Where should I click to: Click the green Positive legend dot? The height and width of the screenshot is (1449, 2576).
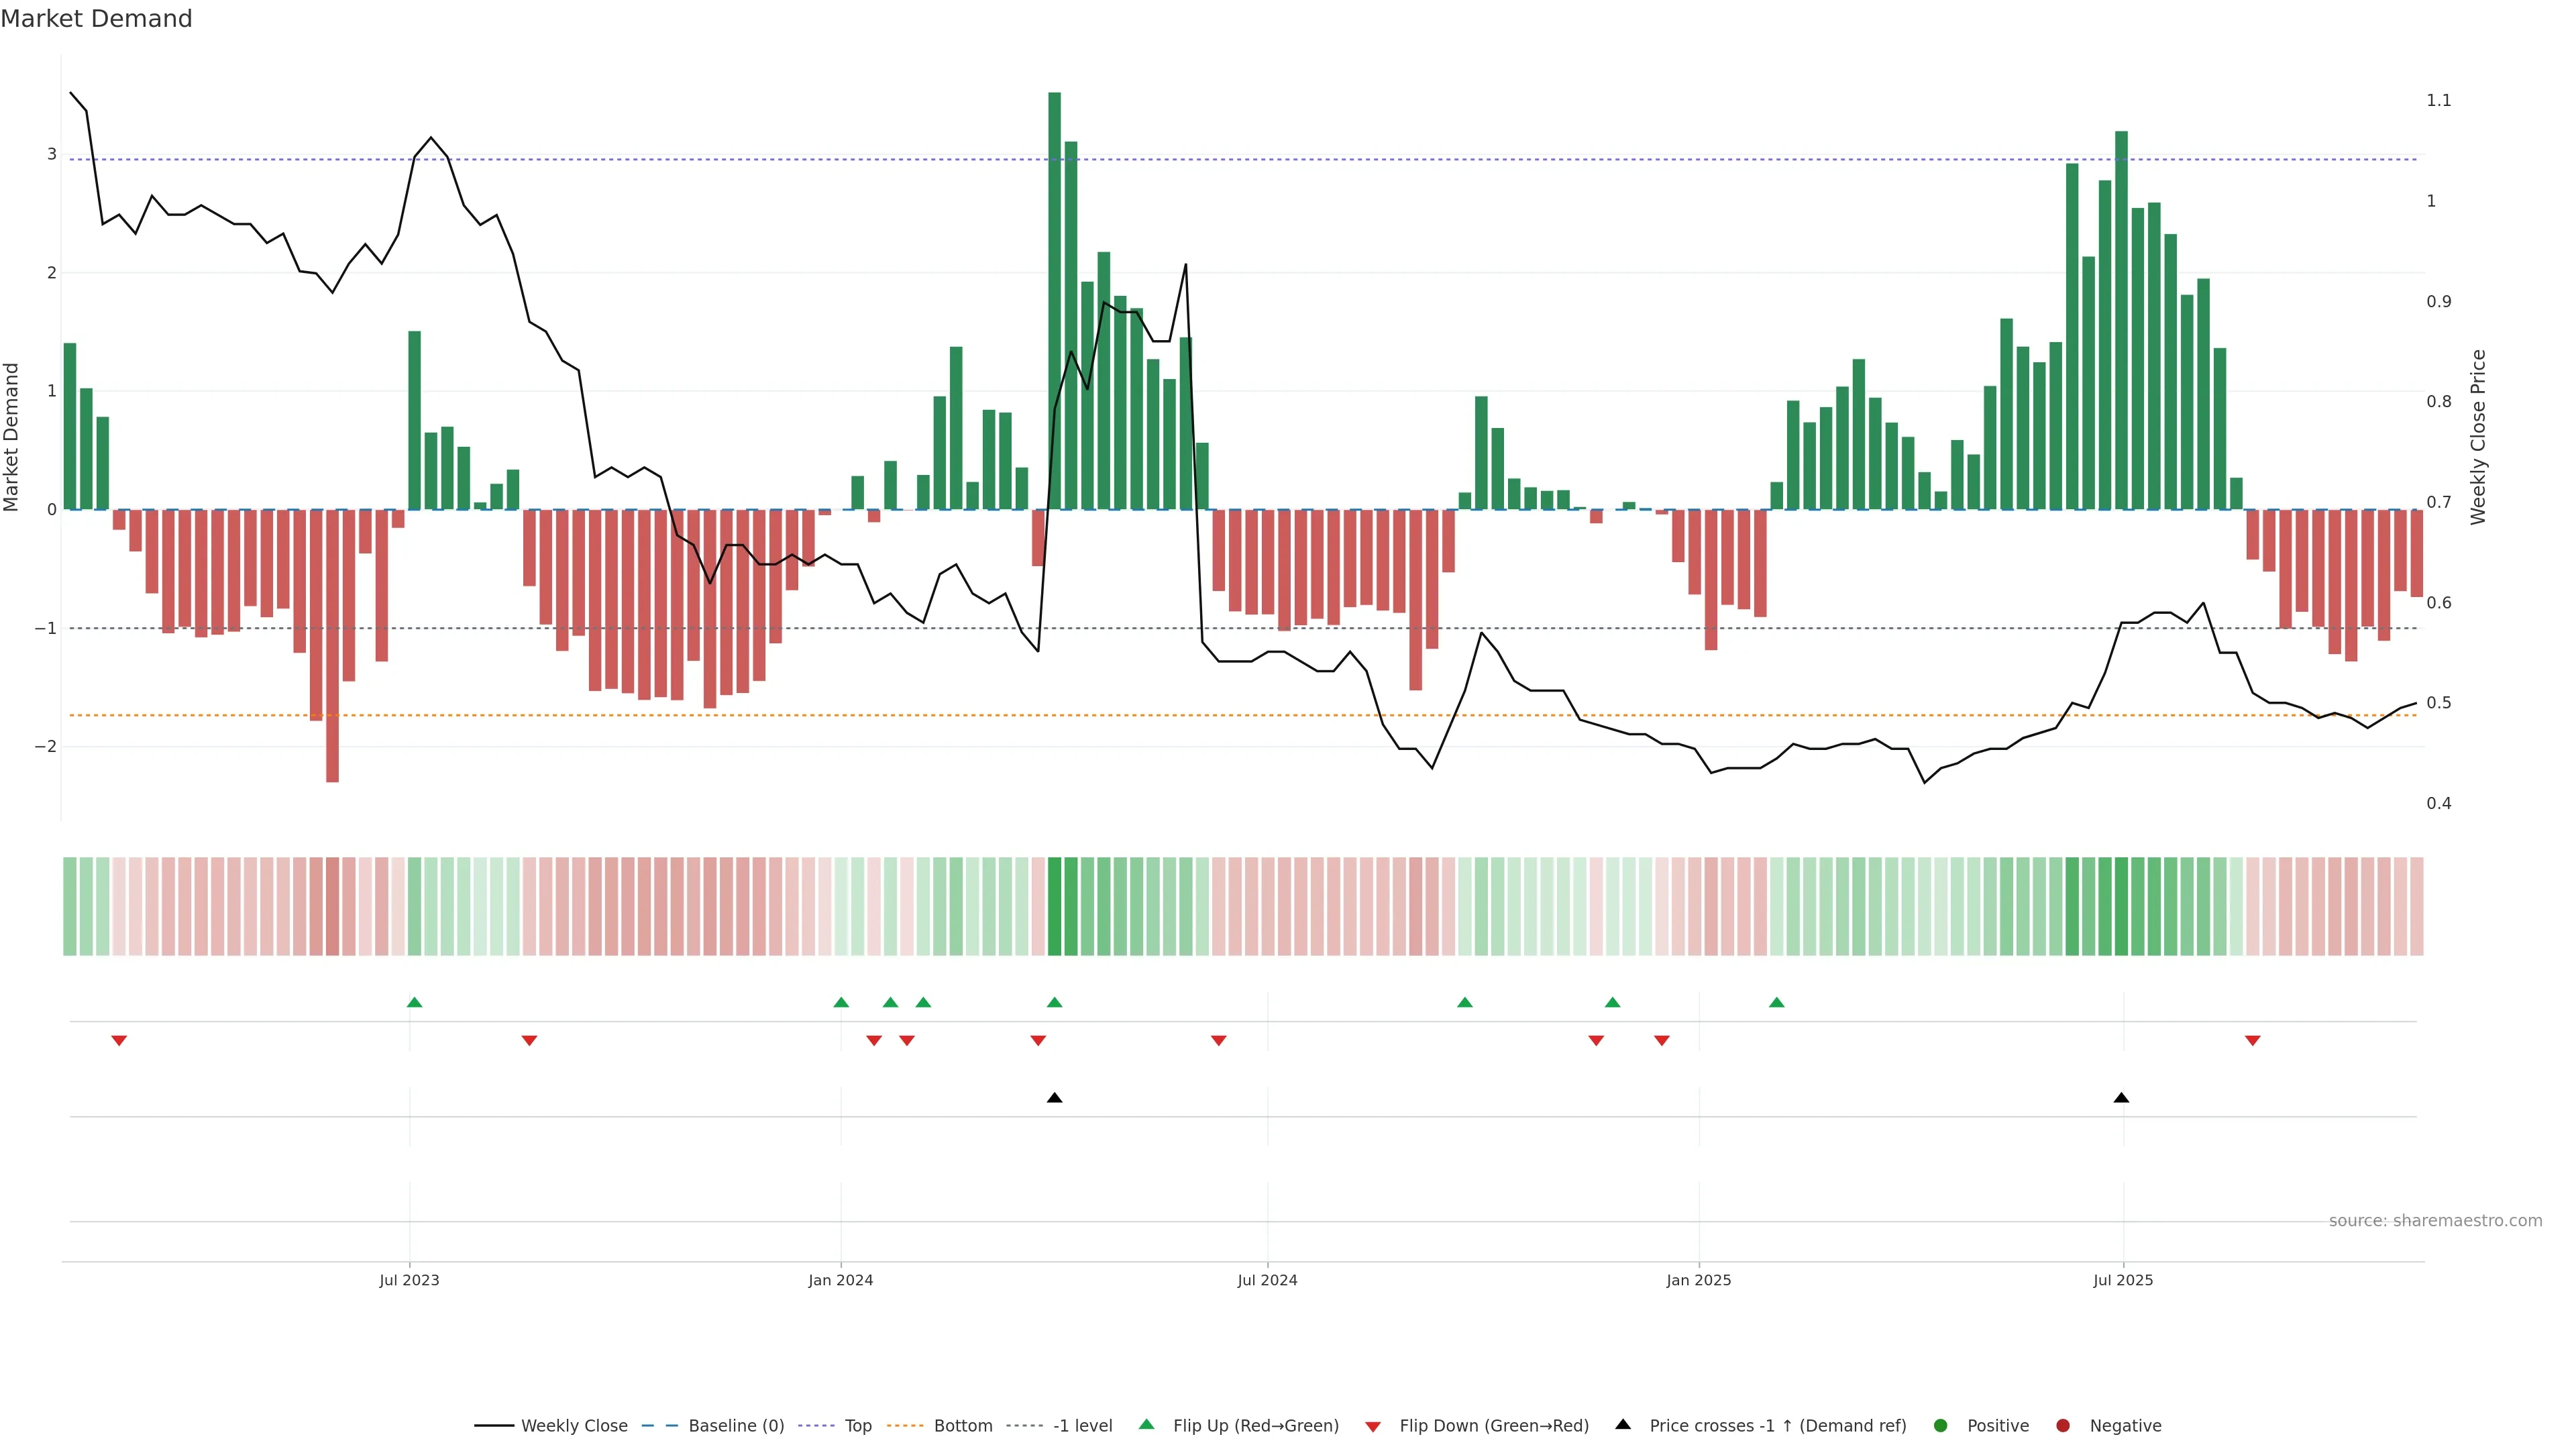[x=1941, y=1425]
